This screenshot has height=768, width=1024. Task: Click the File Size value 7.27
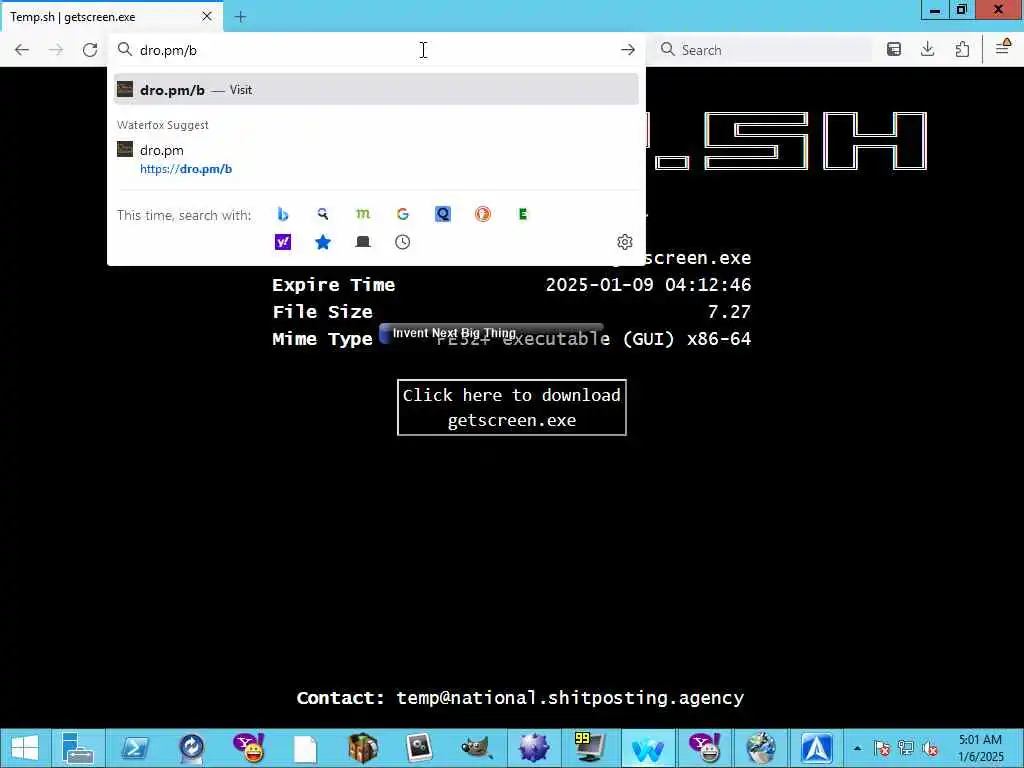729,312
